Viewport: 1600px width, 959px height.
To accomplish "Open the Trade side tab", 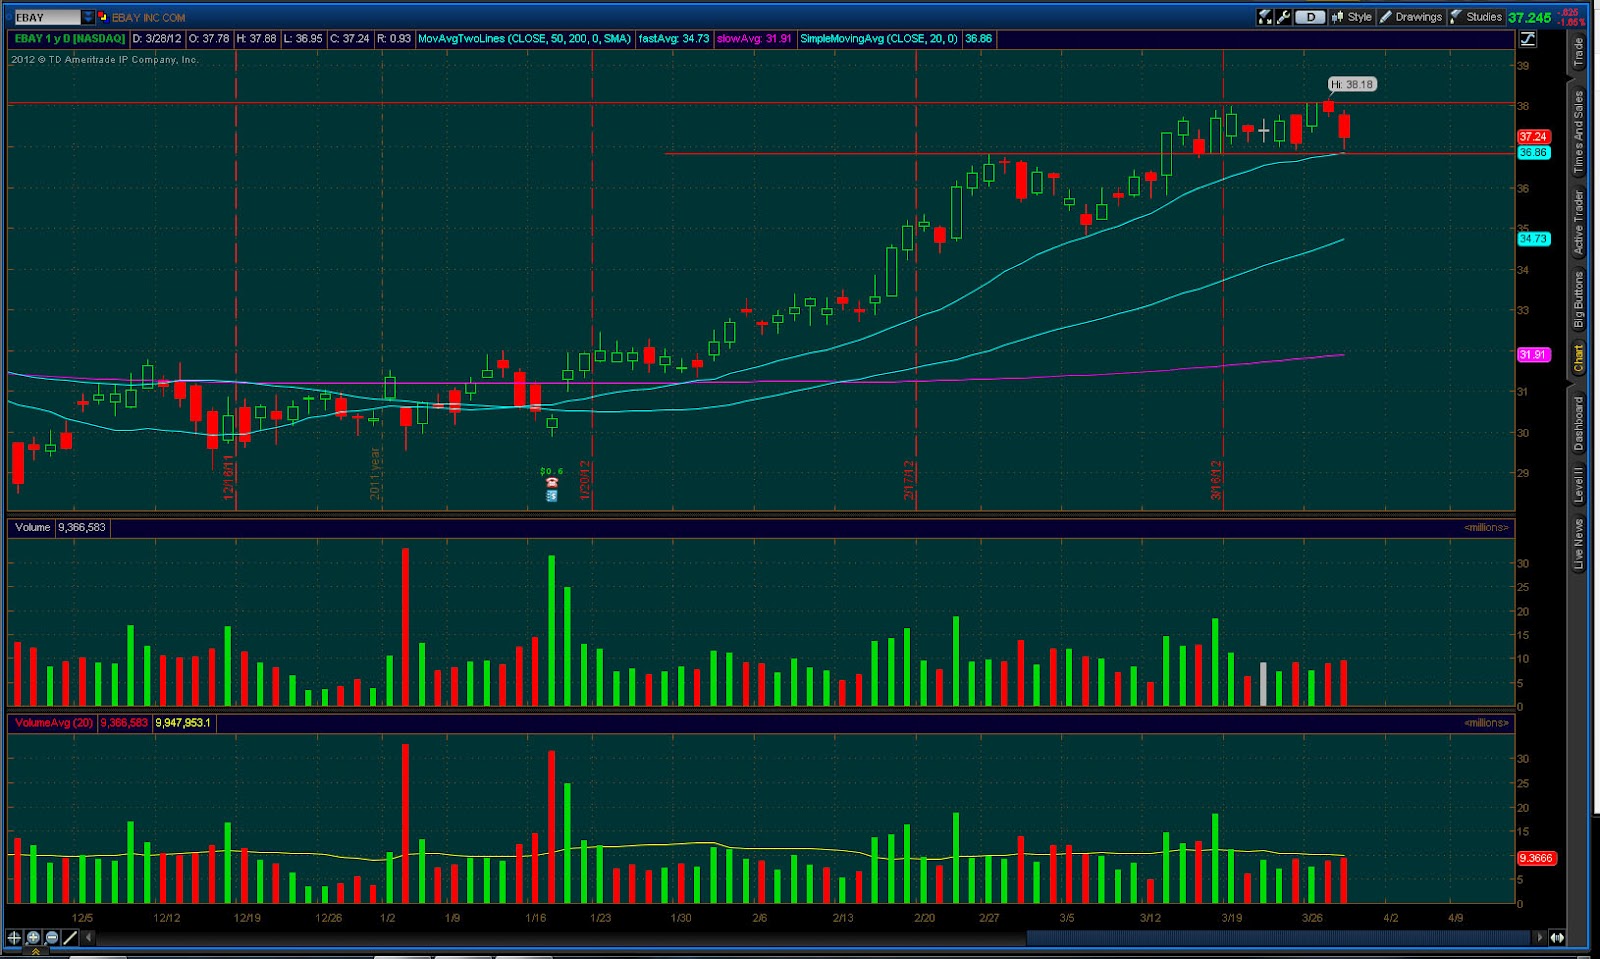I will tap(1579, 52).
